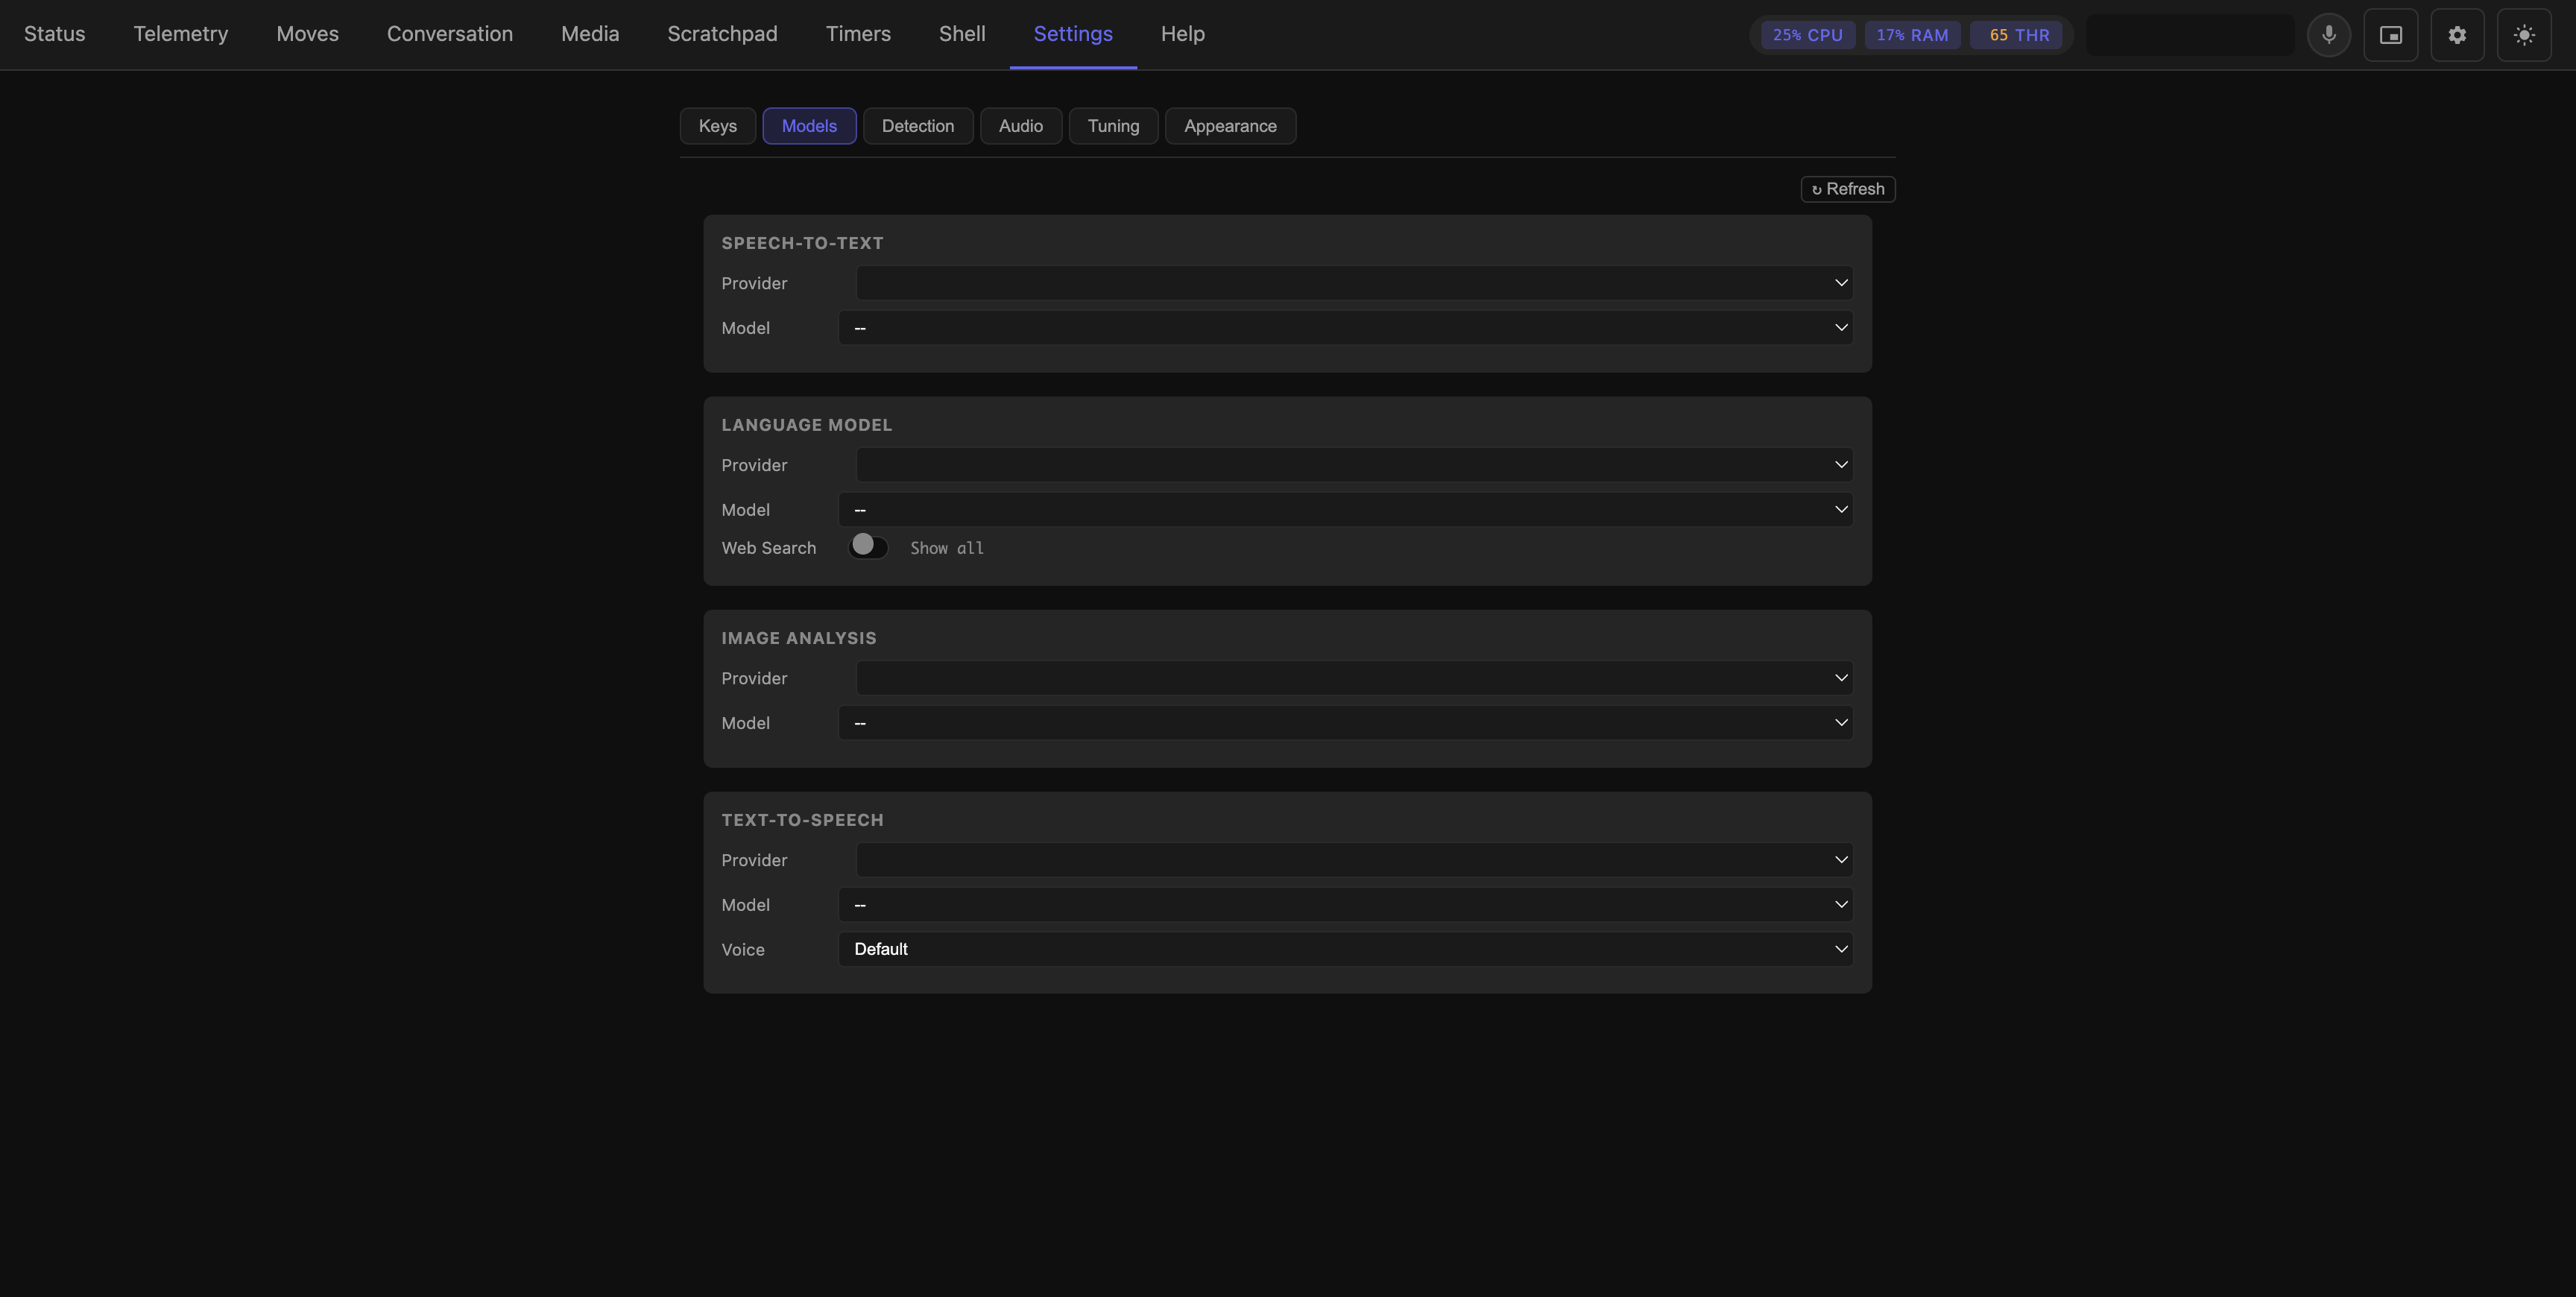Image resolution: width=2576 pixels, height=1297 pixels.
Task: Switch to the Telemetry tab
Action: 181,34
